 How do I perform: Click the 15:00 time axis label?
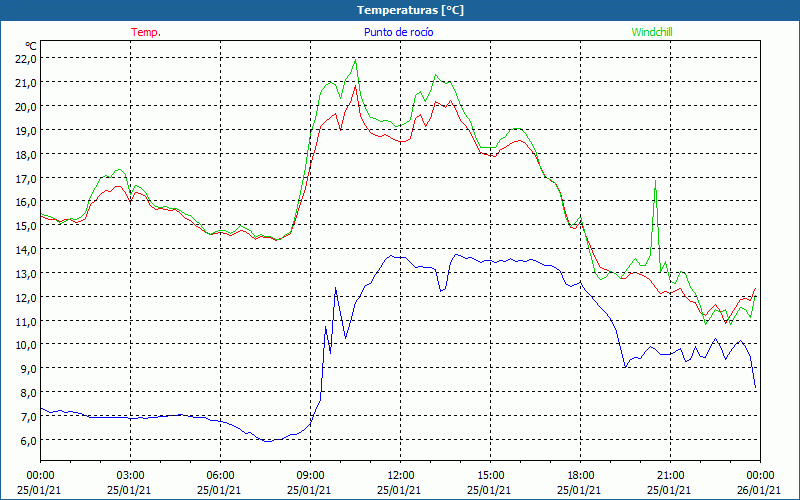[490, 476]
